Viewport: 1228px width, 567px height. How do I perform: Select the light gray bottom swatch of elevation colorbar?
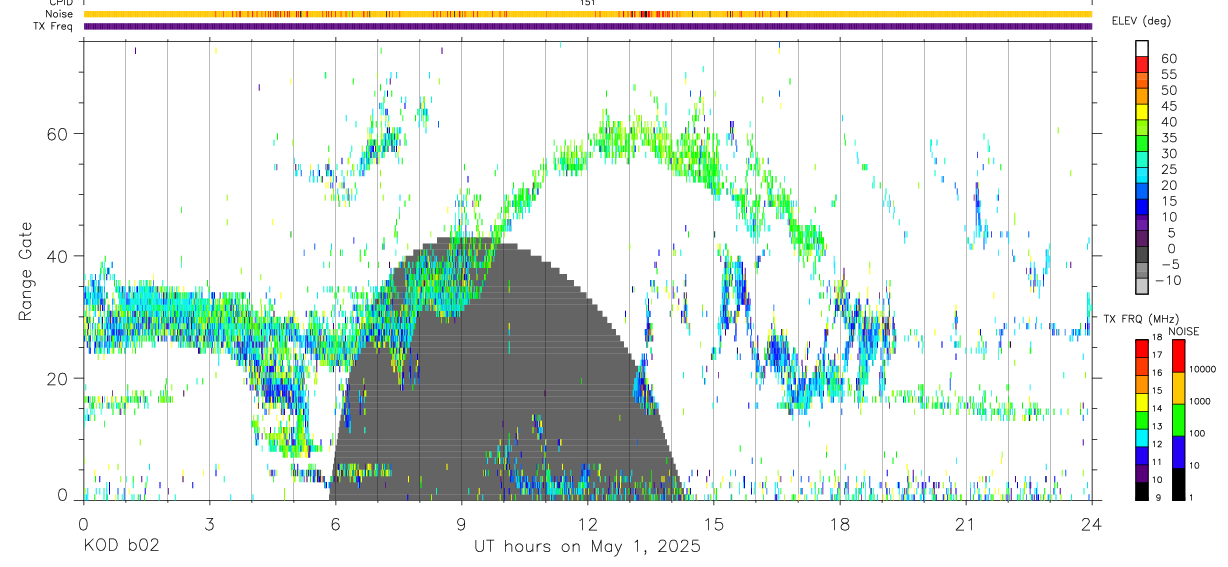pyautogui.click(x=1142, y=287)
